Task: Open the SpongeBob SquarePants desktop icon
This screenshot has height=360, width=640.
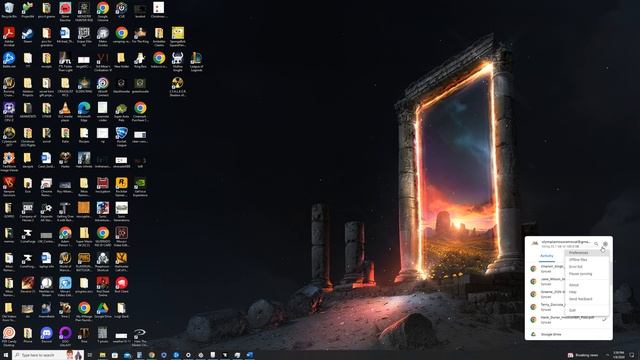Action: (178, 36)
